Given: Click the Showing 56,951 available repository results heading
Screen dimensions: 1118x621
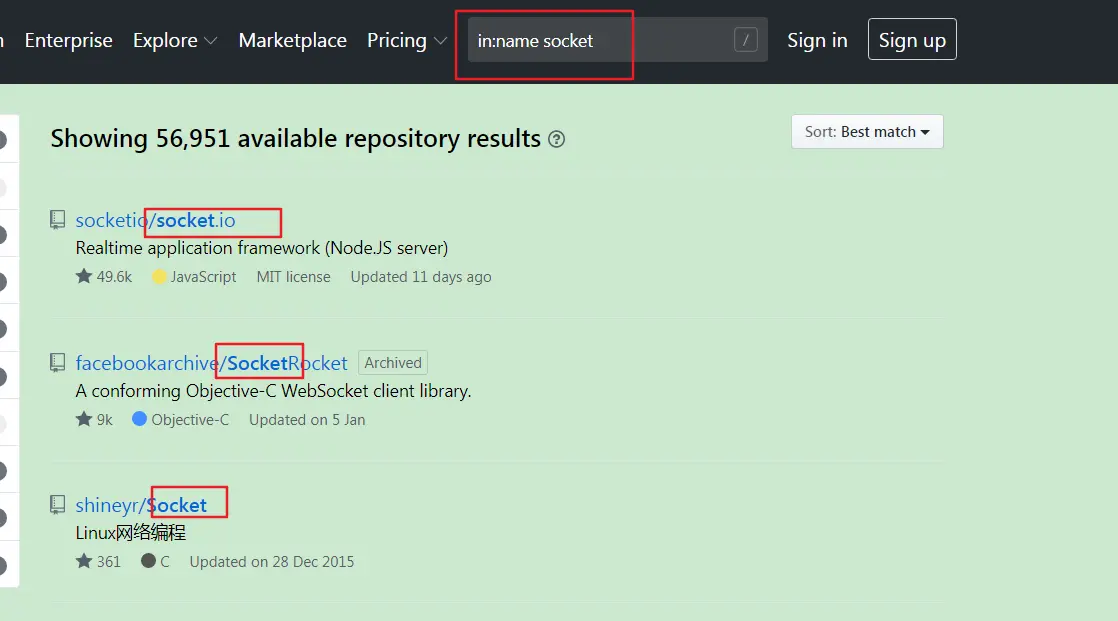Looking at the screenshot, I should coord(295,138).
